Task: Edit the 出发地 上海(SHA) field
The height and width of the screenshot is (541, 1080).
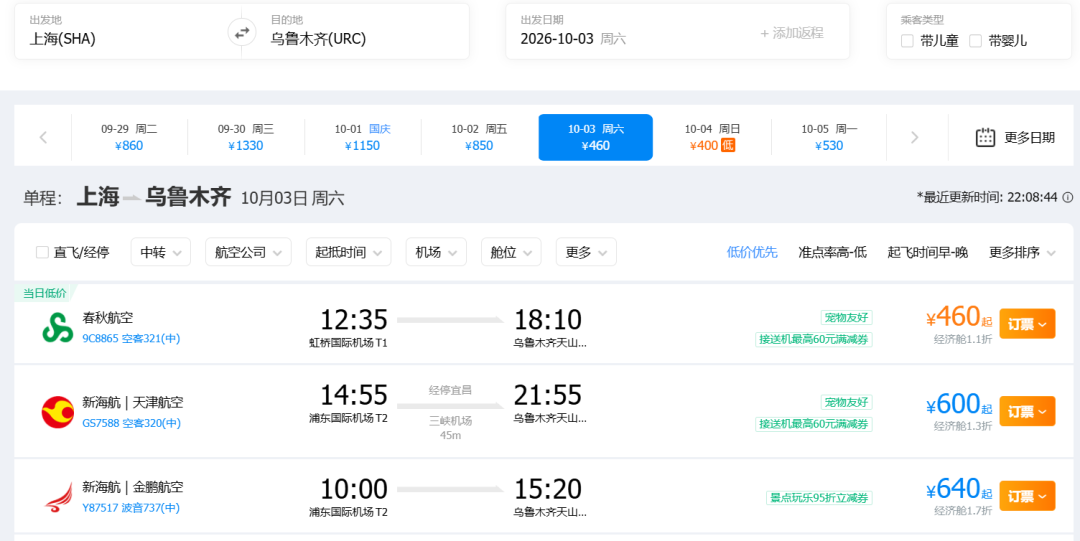Action: pyautogui.click(x=127, y=31)
